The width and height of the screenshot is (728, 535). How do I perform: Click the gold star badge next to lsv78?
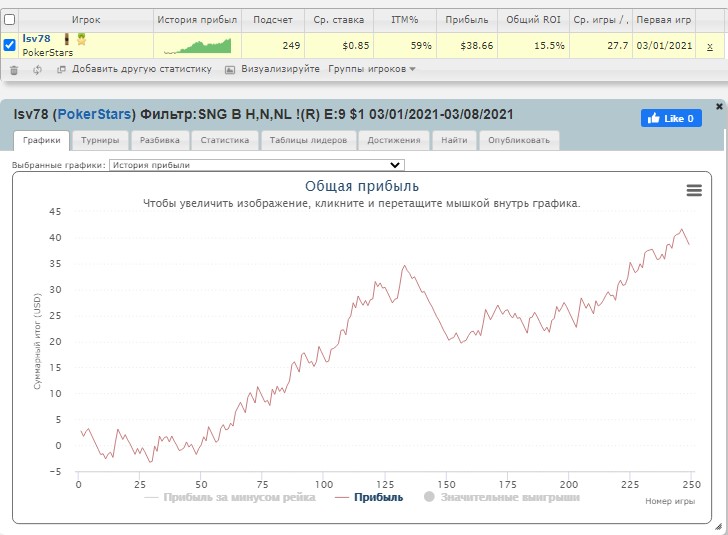[82, 39]
